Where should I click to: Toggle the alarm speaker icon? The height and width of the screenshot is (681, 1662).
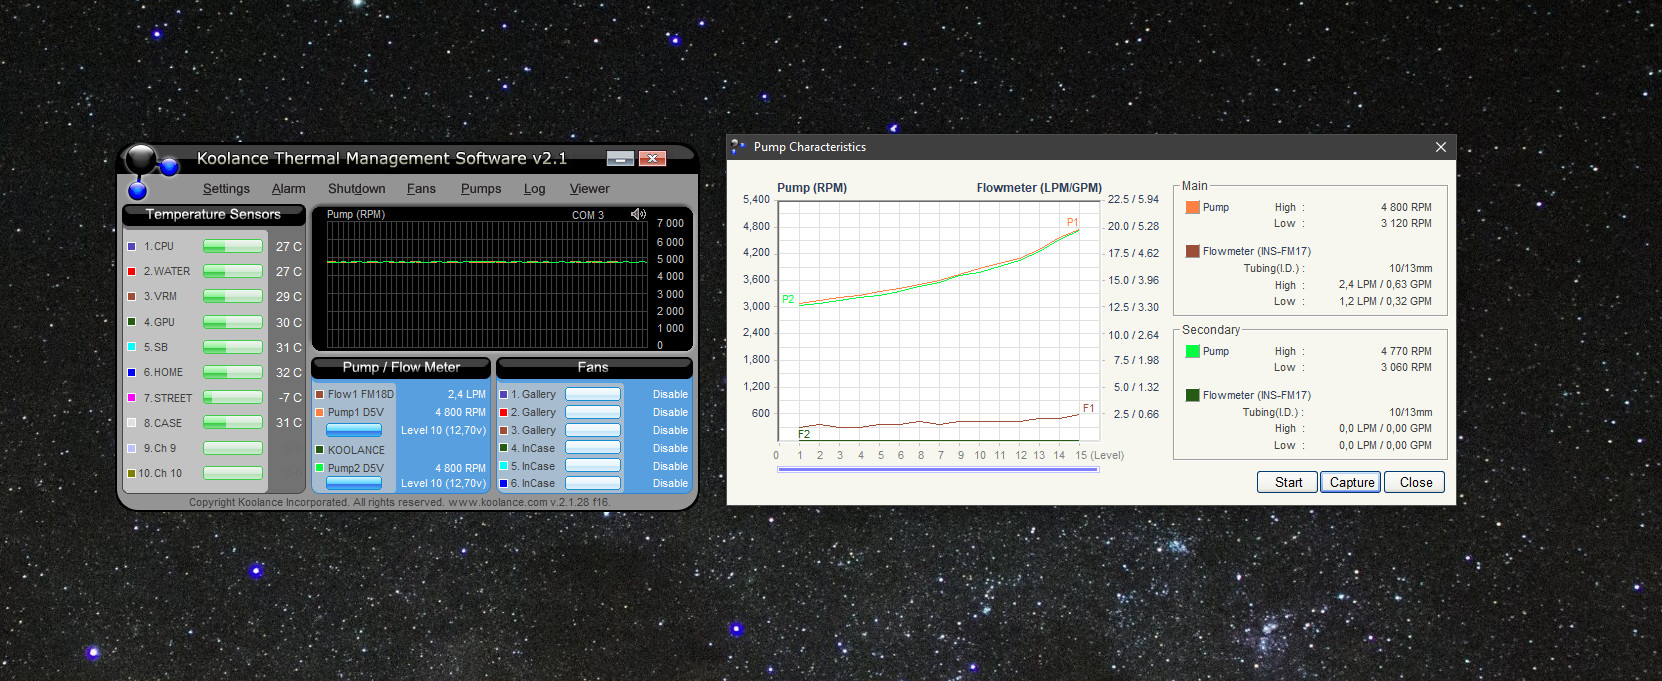click(x=638, y=214)
